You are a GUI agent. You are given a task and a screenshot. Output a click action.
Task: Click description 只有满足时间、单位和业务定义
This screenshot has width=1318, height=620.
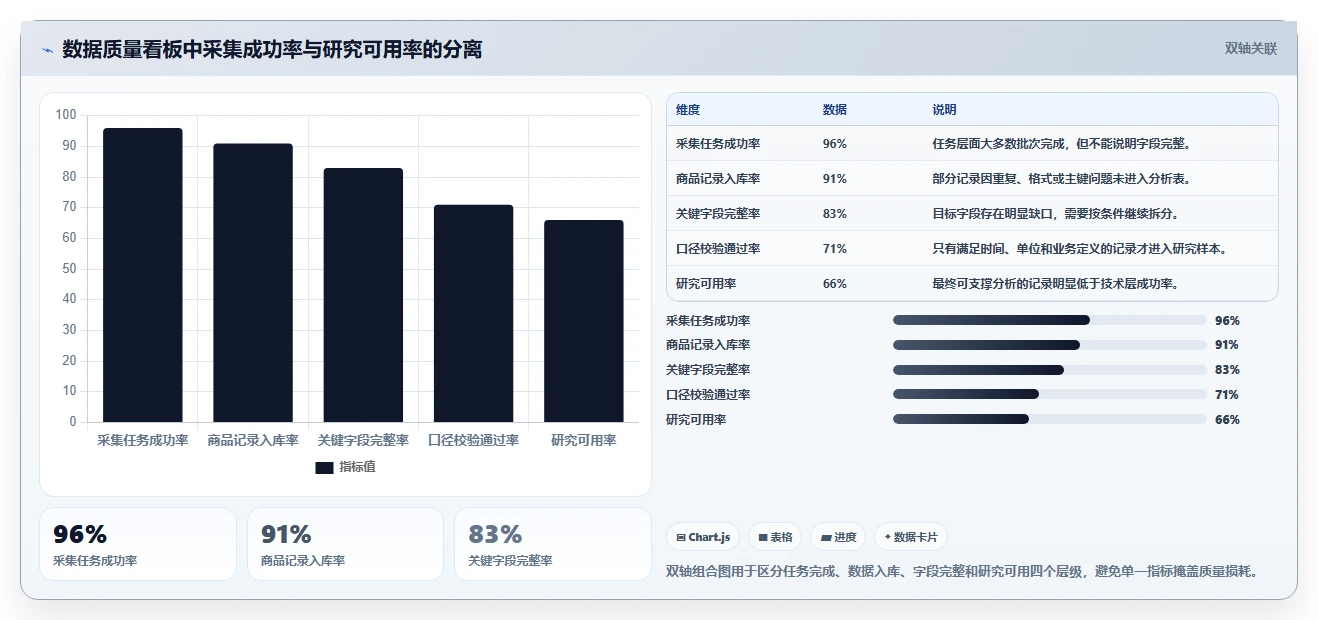(x=1079, y=249)
